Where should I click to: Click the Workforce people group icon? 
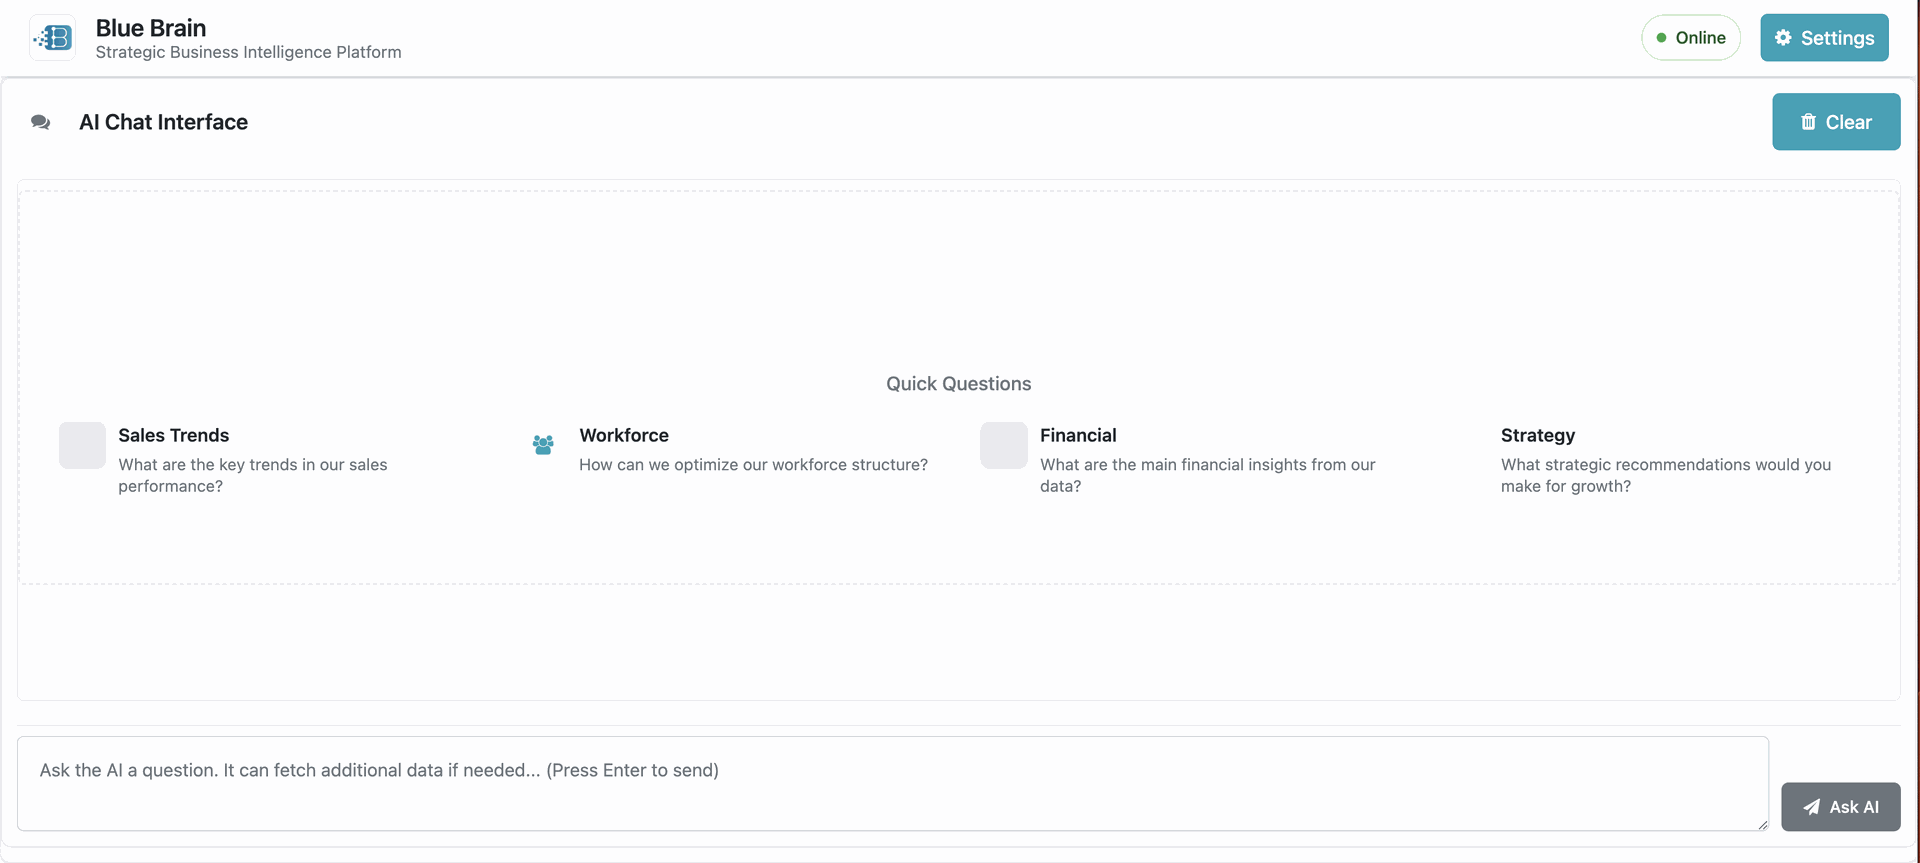[543, 445]
